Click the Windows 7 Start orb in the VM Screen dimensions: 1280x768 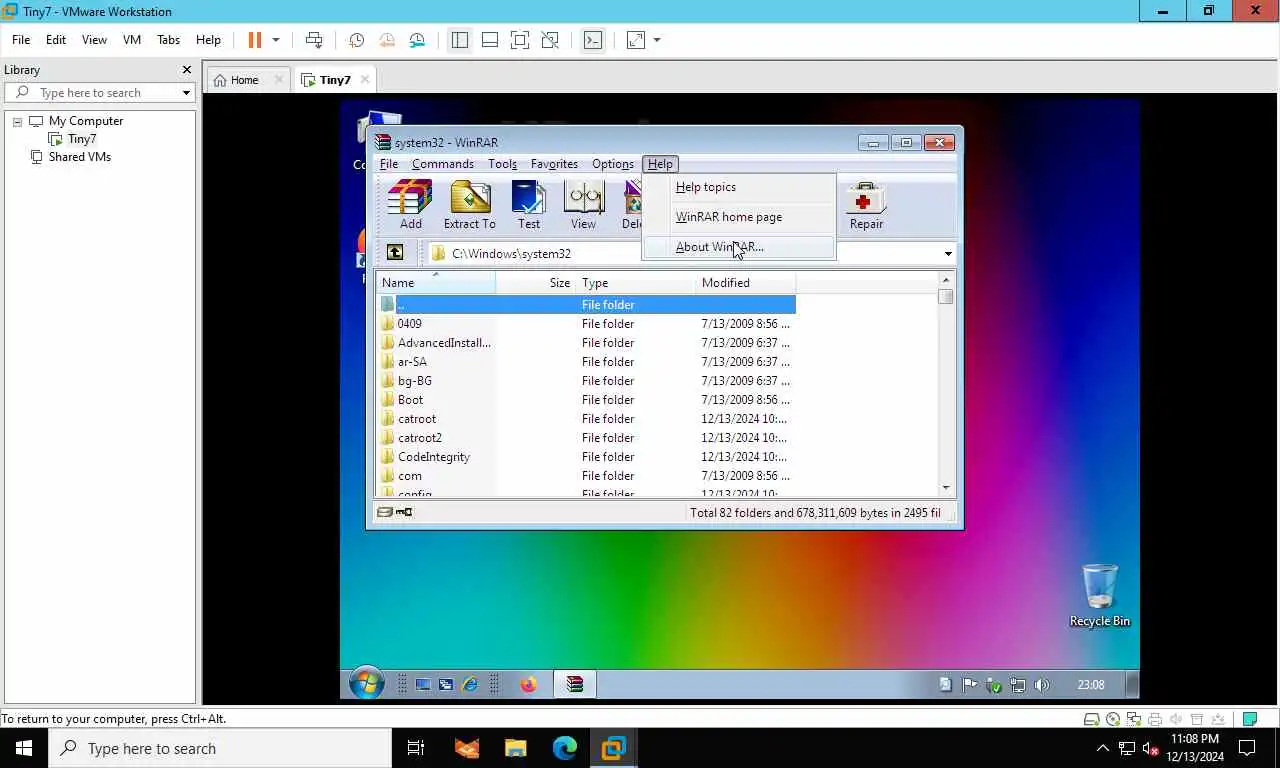(x=367, y=684)
